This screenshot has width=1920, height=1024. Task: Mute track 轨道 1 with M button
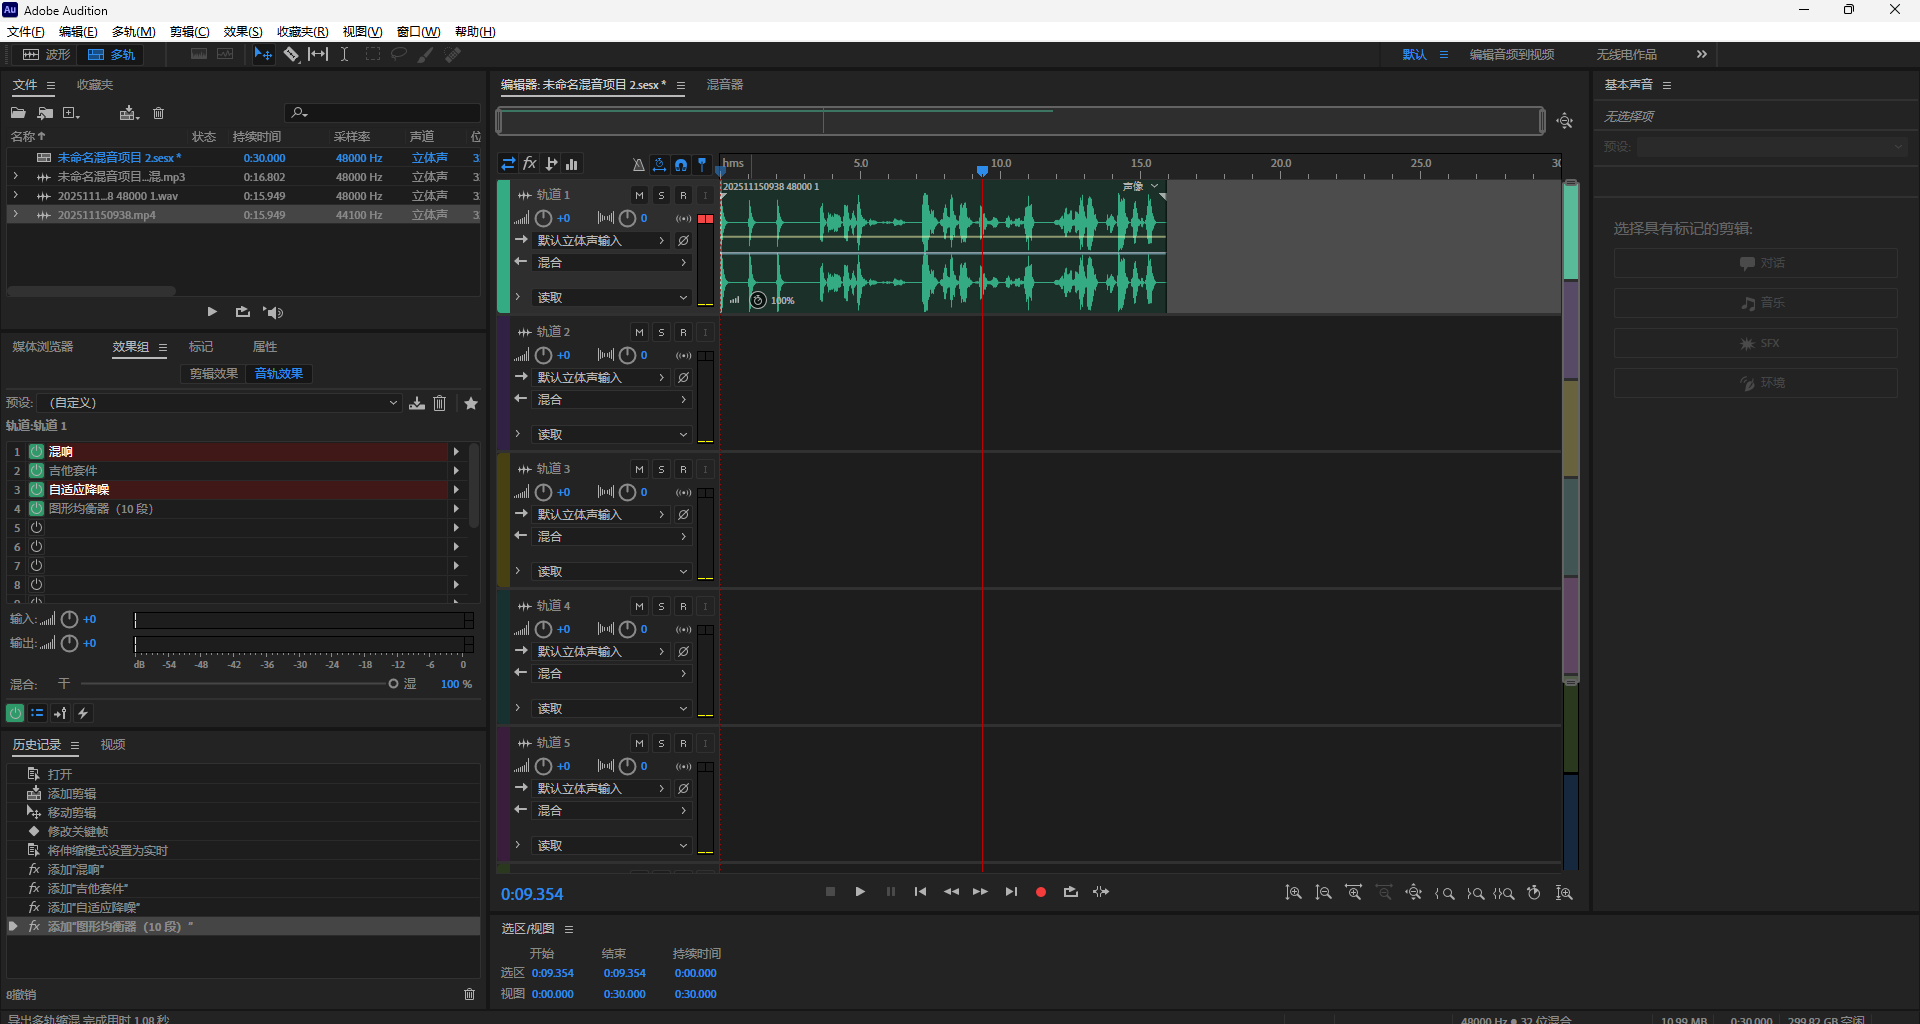pyautogui.click(x=639, y=195)
